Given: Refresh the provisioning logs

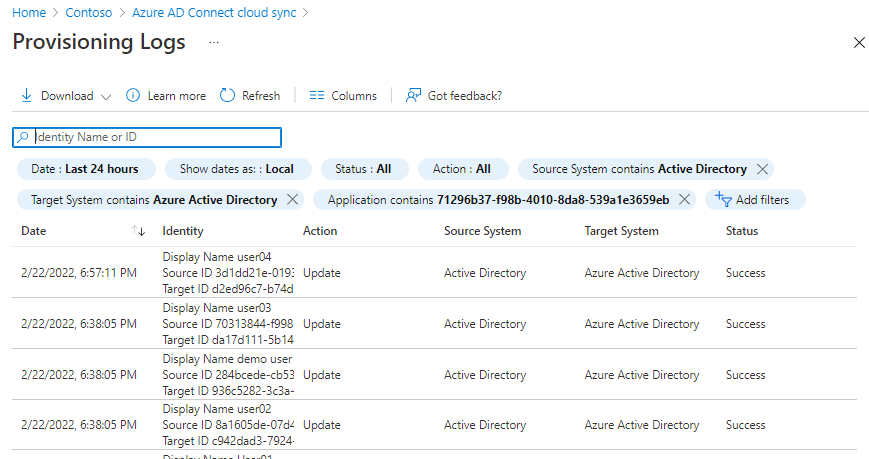Looking at the screenshot, I should click(250, 96).
